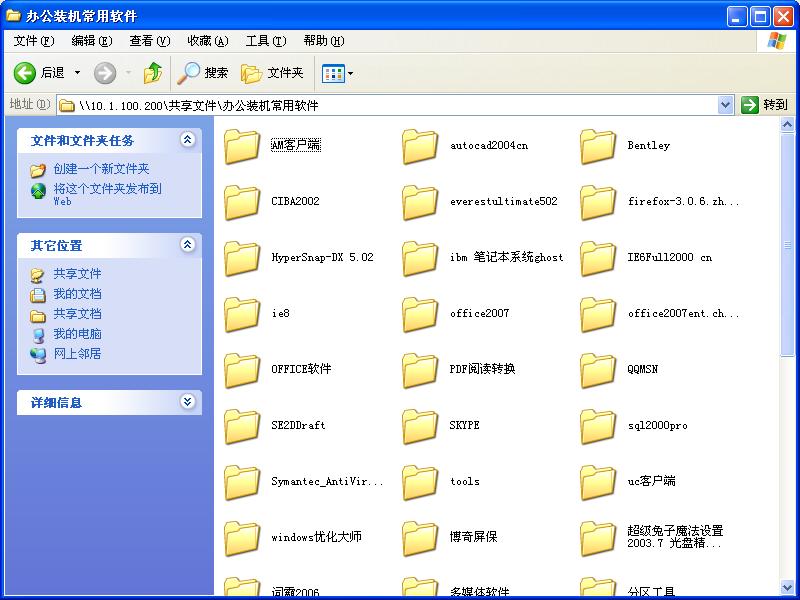The height and width of the screenshot is (600, 800).
Task: Collapse the 文件和文件夹任务 panel
Action: tap(188, 139)
